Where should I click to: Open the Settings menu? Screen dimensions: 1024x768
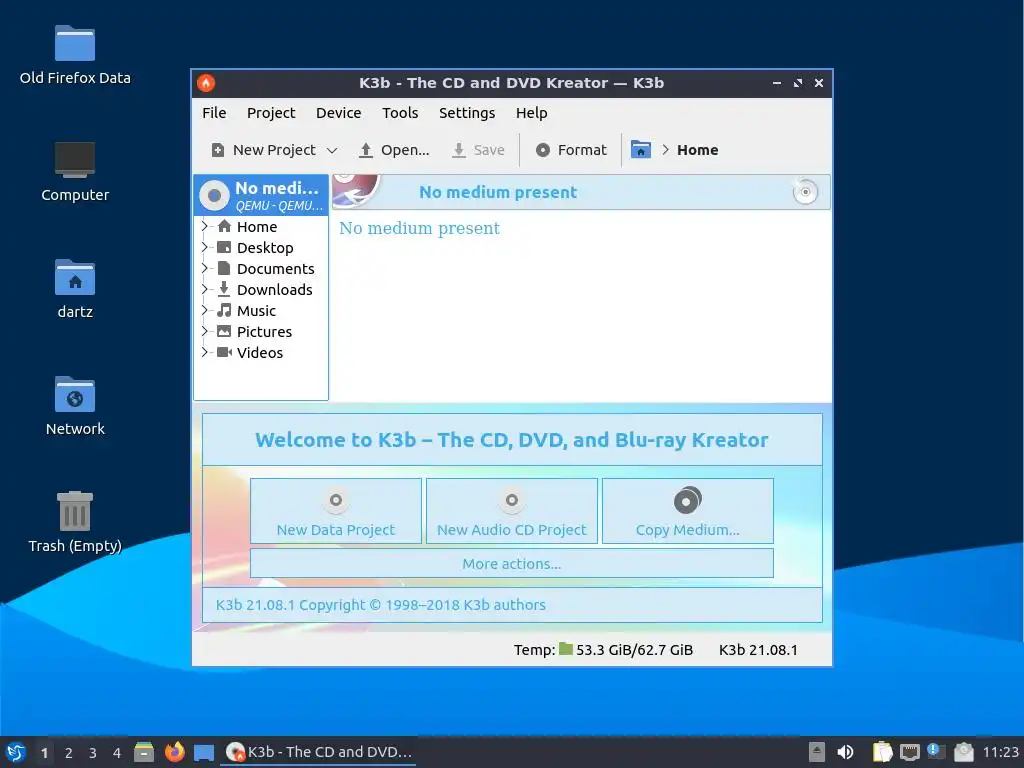467,113
